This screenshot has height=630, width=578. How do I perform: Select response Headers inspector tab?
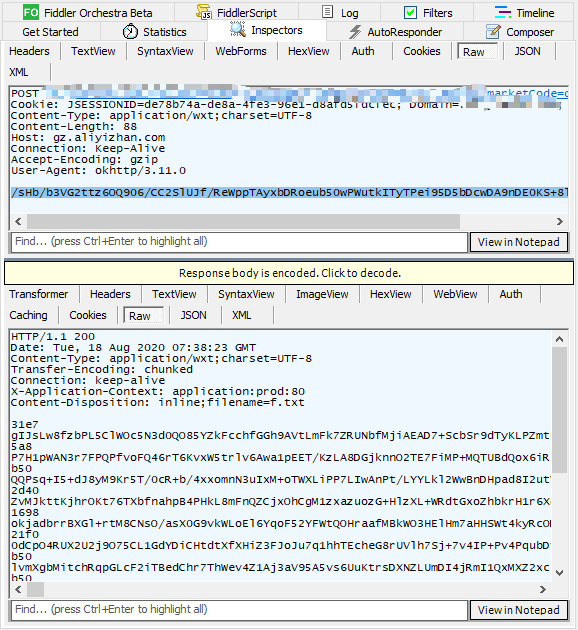coord(110,294)
